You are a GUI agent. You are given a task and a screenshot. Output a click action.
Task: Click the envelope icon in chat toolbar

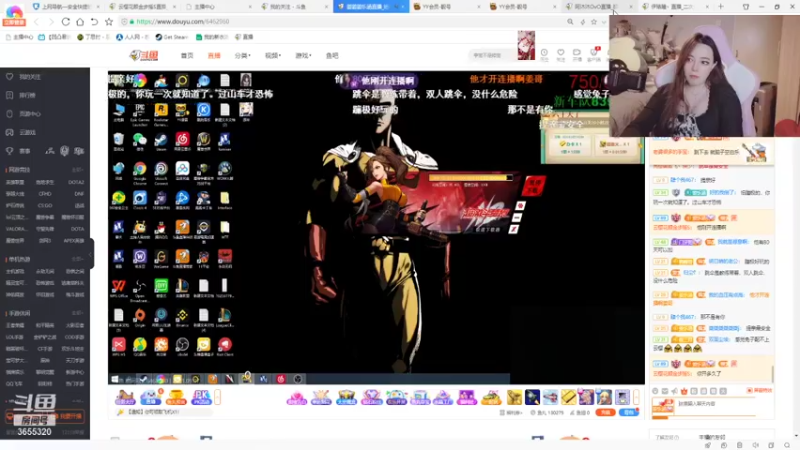click(x=665, y=391)
